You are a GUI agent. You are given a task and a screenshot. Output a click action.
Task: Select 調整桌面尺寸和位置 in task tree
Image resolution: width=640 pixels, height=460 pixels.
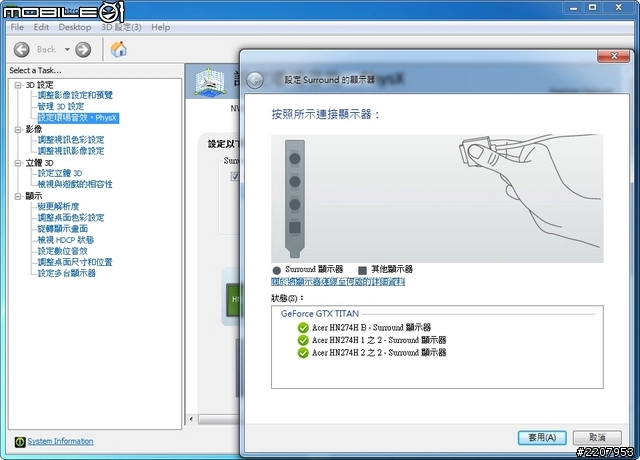tap(75, 262)
